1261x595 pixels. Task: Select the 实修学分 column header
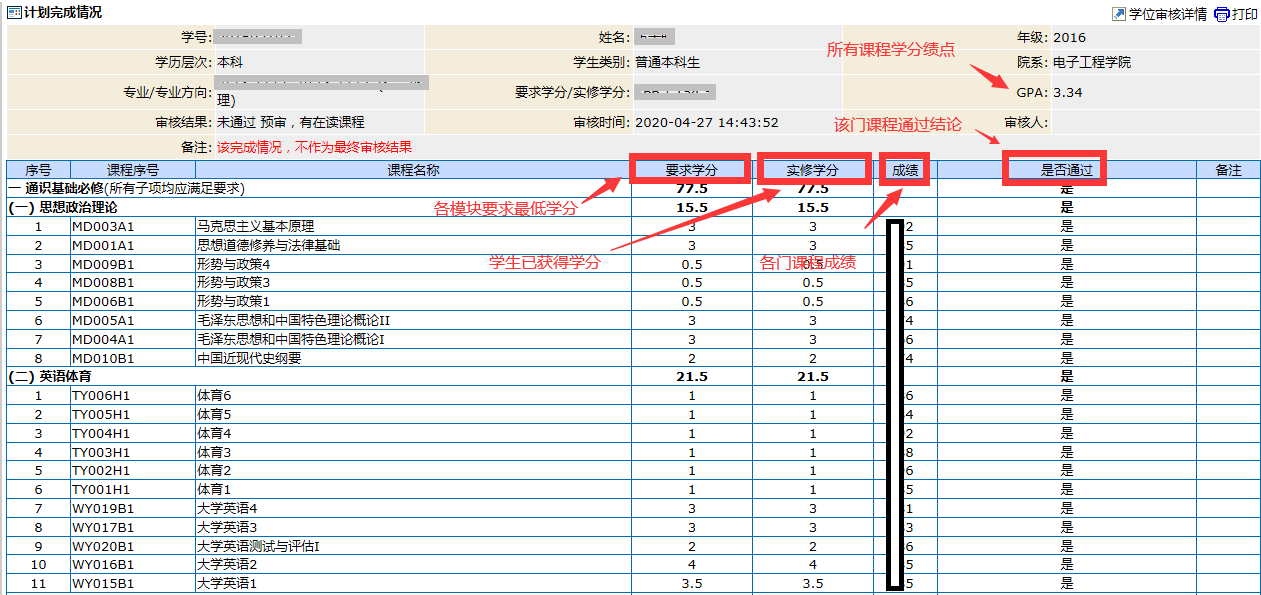(812, 170)
